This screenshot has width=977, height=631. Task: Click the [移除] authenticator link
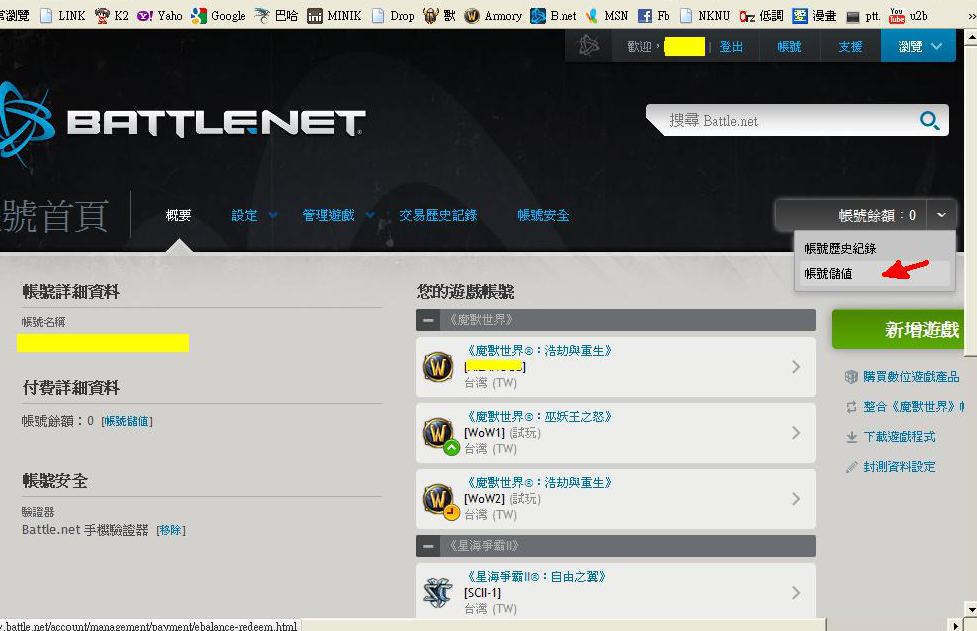click(171, 530)
